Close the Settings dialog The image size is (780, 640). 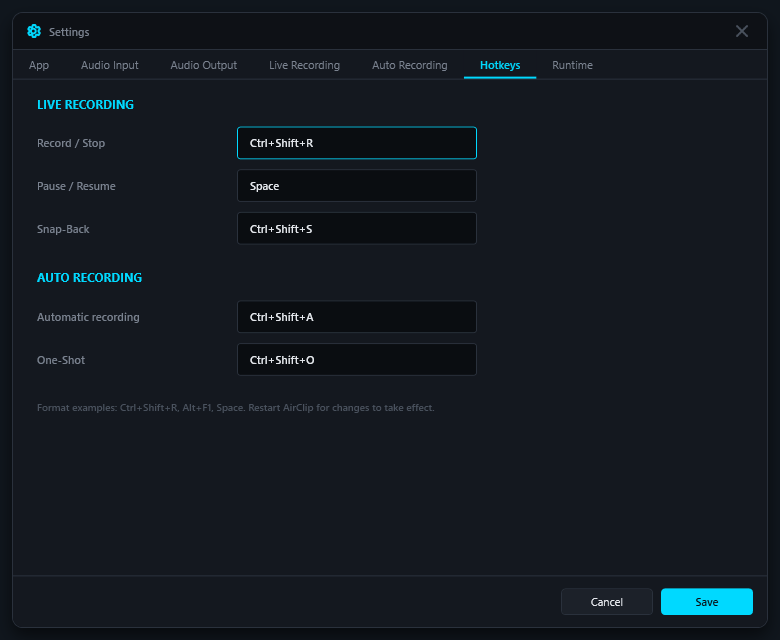coord(741,31)
